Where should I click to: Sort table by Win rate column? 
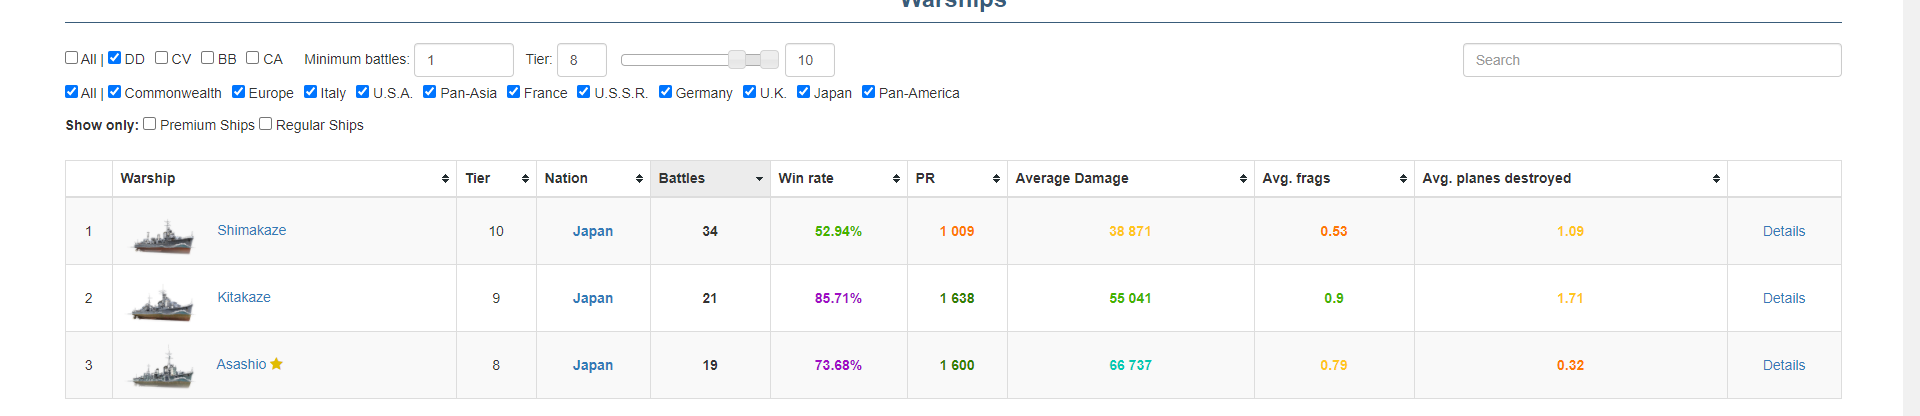(x=838, y=178)
